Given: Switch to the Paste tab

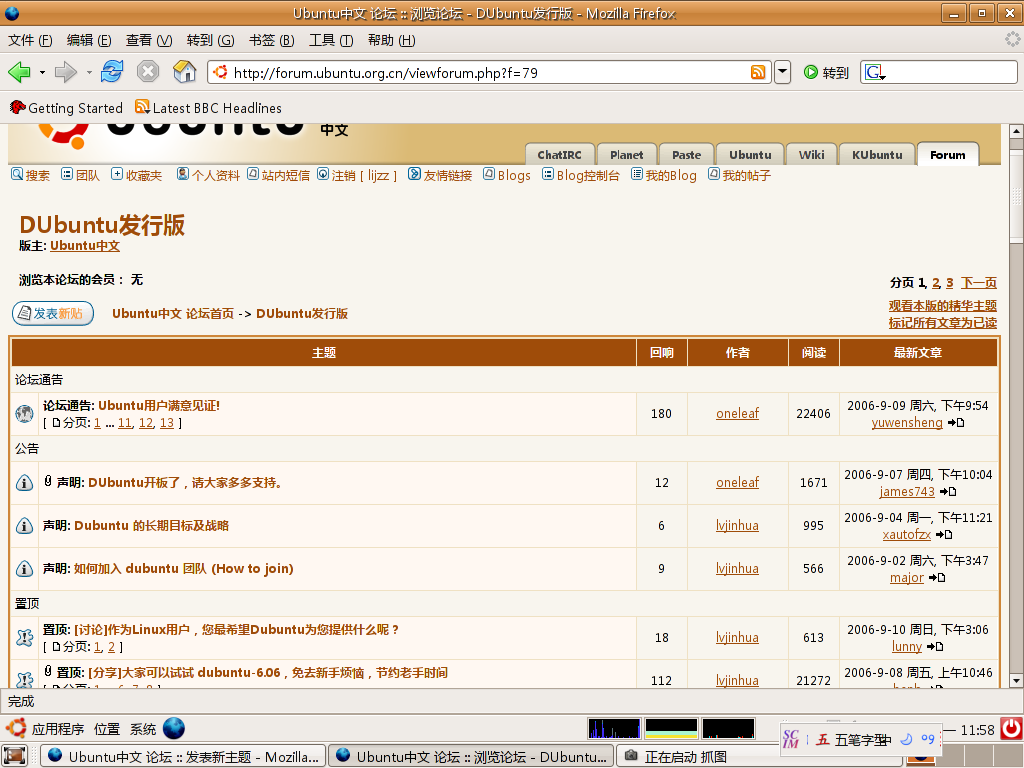Looking at the screenshot, I should coord(686,155).
